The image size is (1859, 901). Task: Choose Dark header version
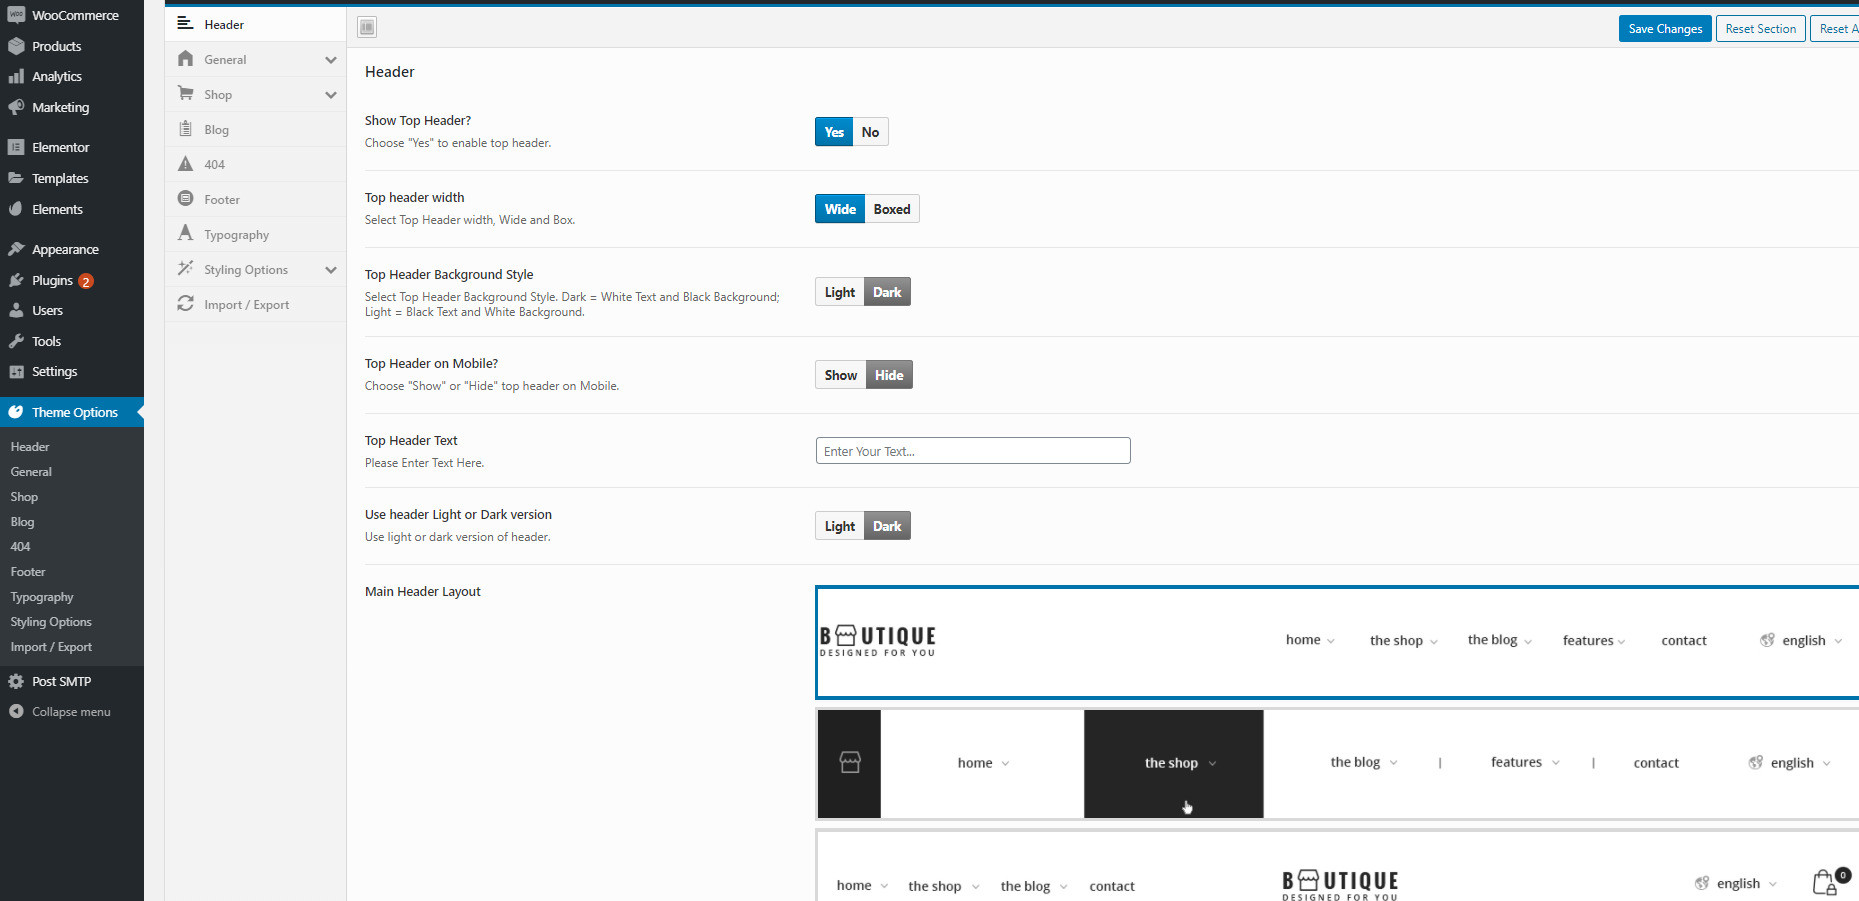pyautogui.click(x=887, y=526)
